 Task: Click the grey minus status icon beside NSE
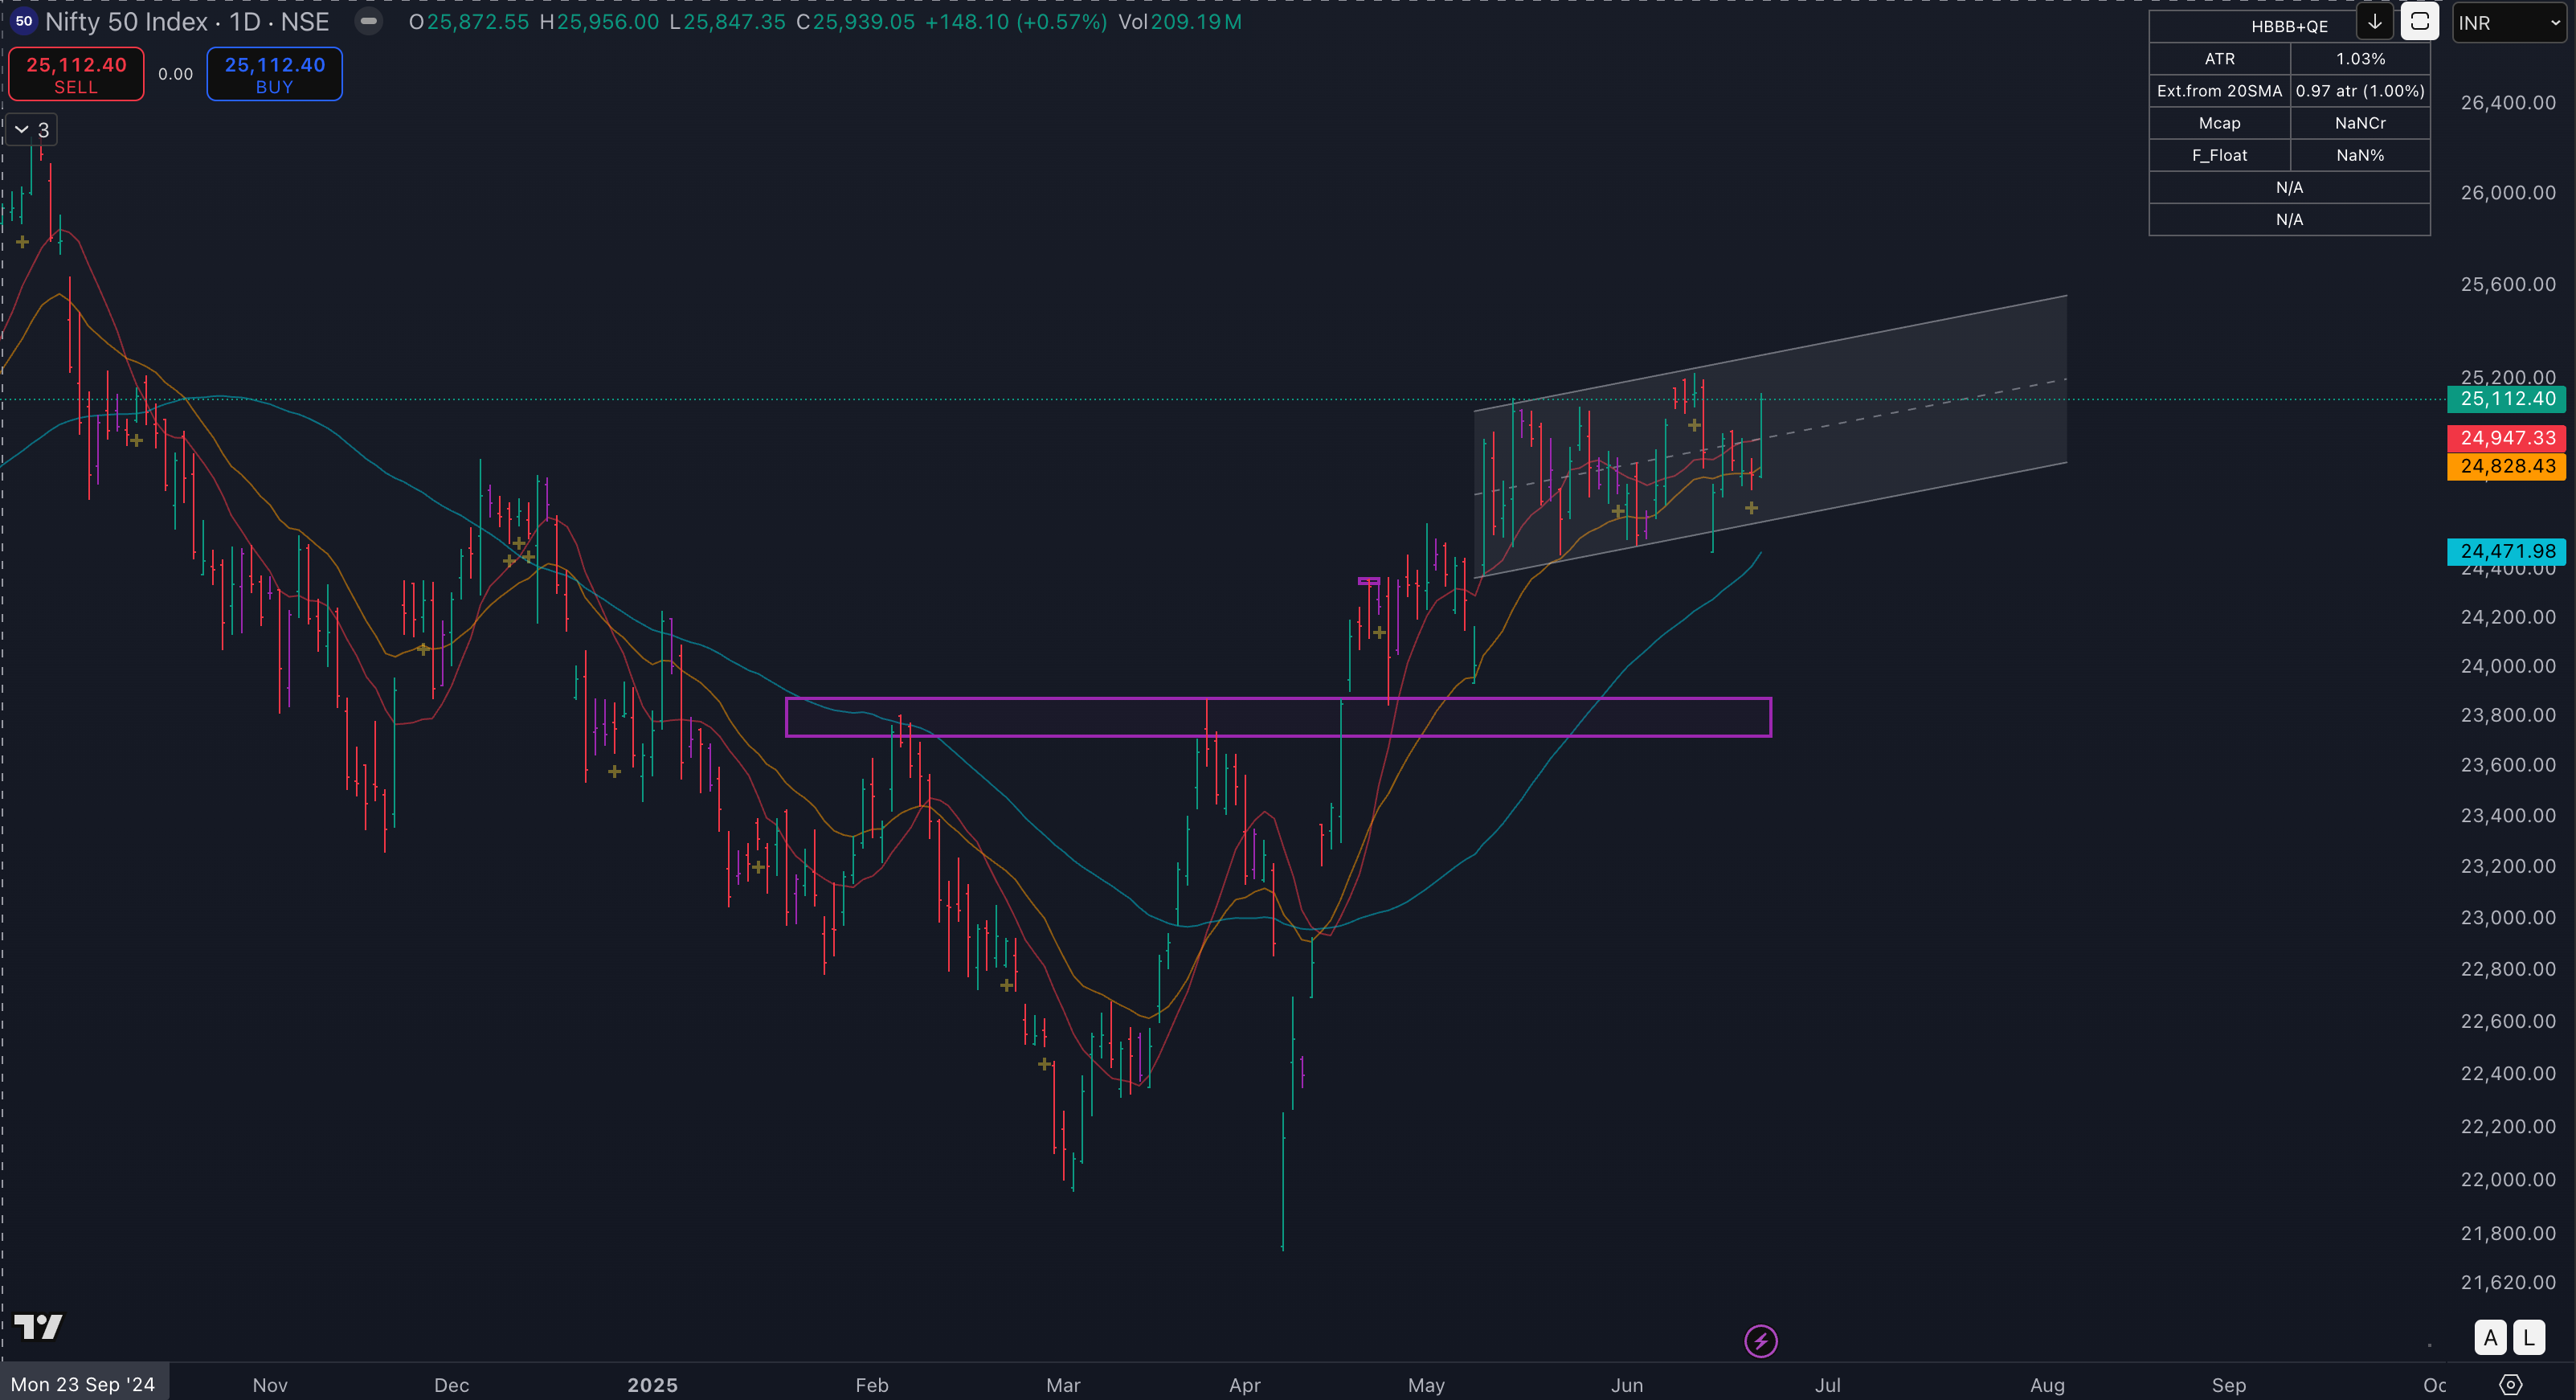pyautogui.click(x=369, y=21)
